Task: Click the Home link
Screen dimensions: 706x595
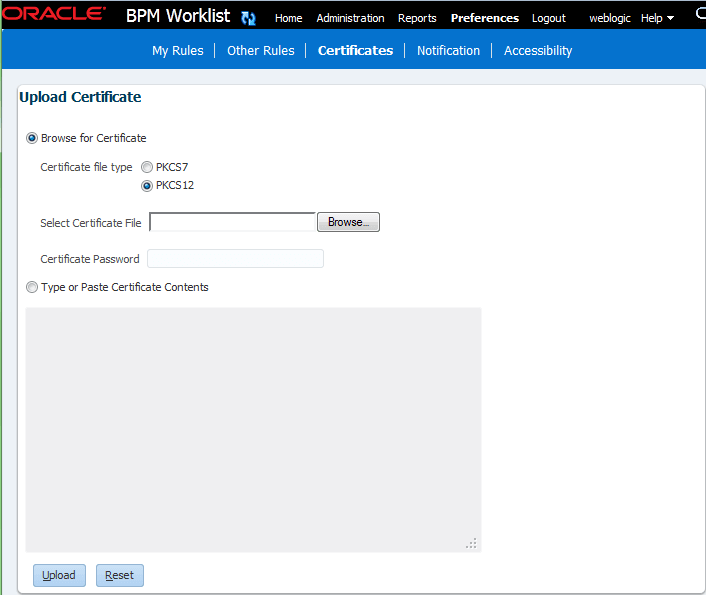Action: click(289, 18)
